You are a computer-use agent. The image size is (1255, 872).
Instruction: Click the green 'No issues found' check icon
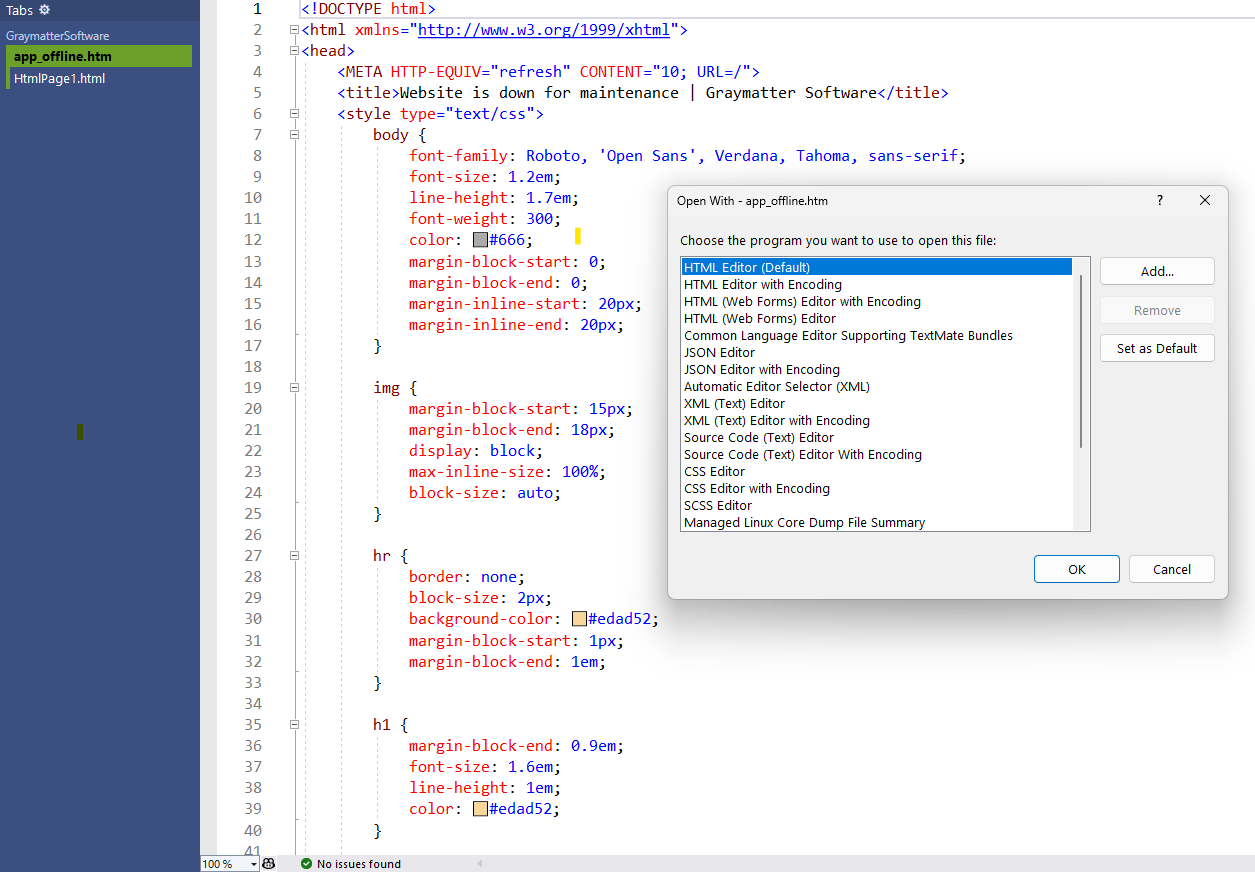coord(306,863)
